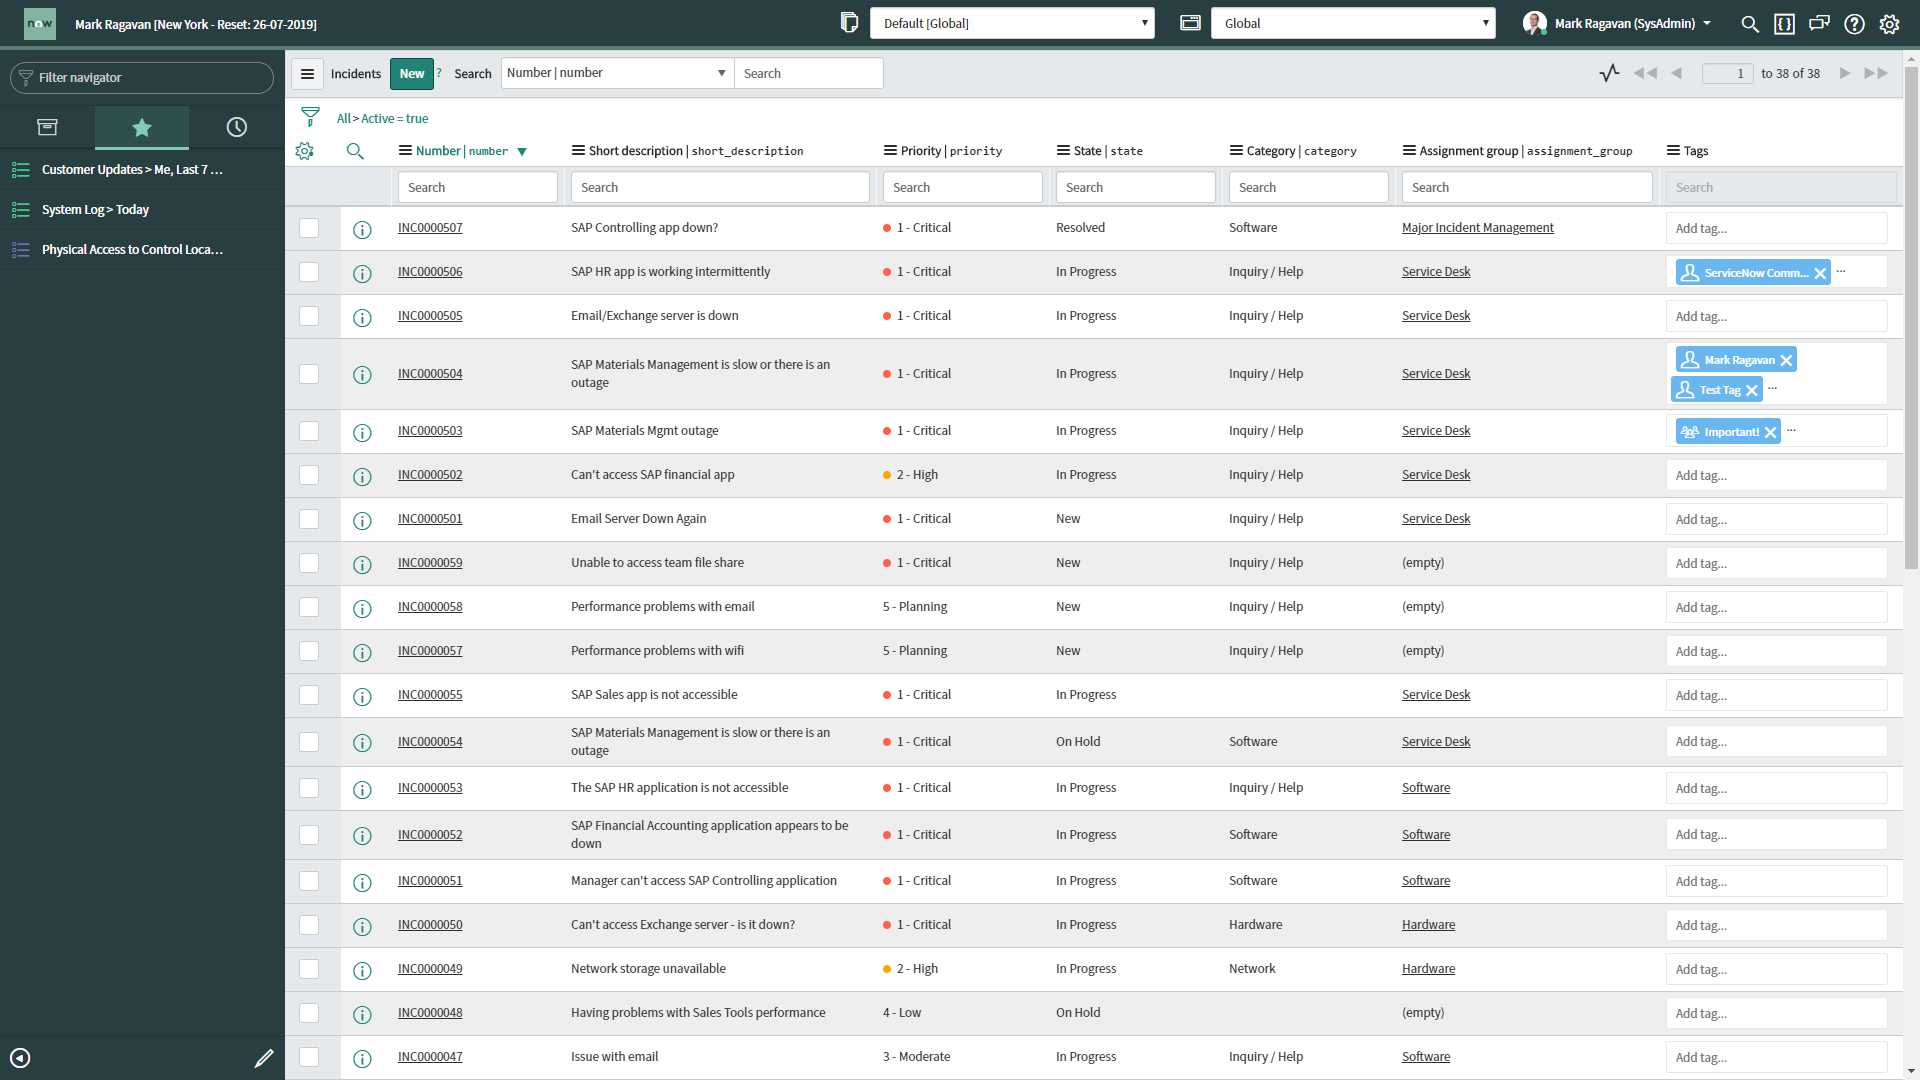The image size is (1920, 1080).
Task: Open the list controls hamburger menu
Action: pos(307,73)
